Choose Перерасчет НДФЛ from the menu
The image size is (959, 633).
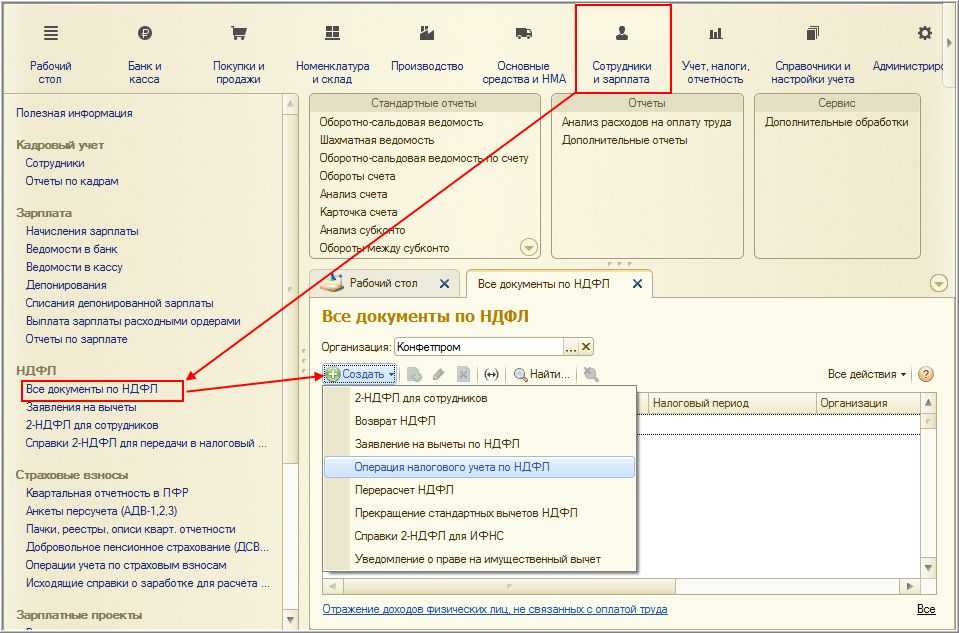404,490
